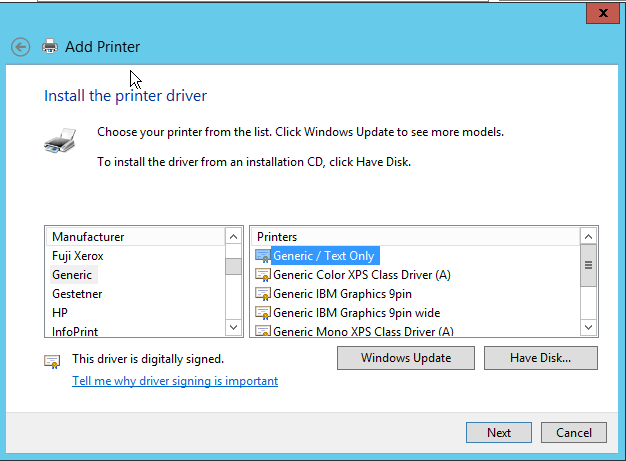Screen dimensions: 626x461
Task: Cancel the Add Printer wizard
Action: coord(574,433)
